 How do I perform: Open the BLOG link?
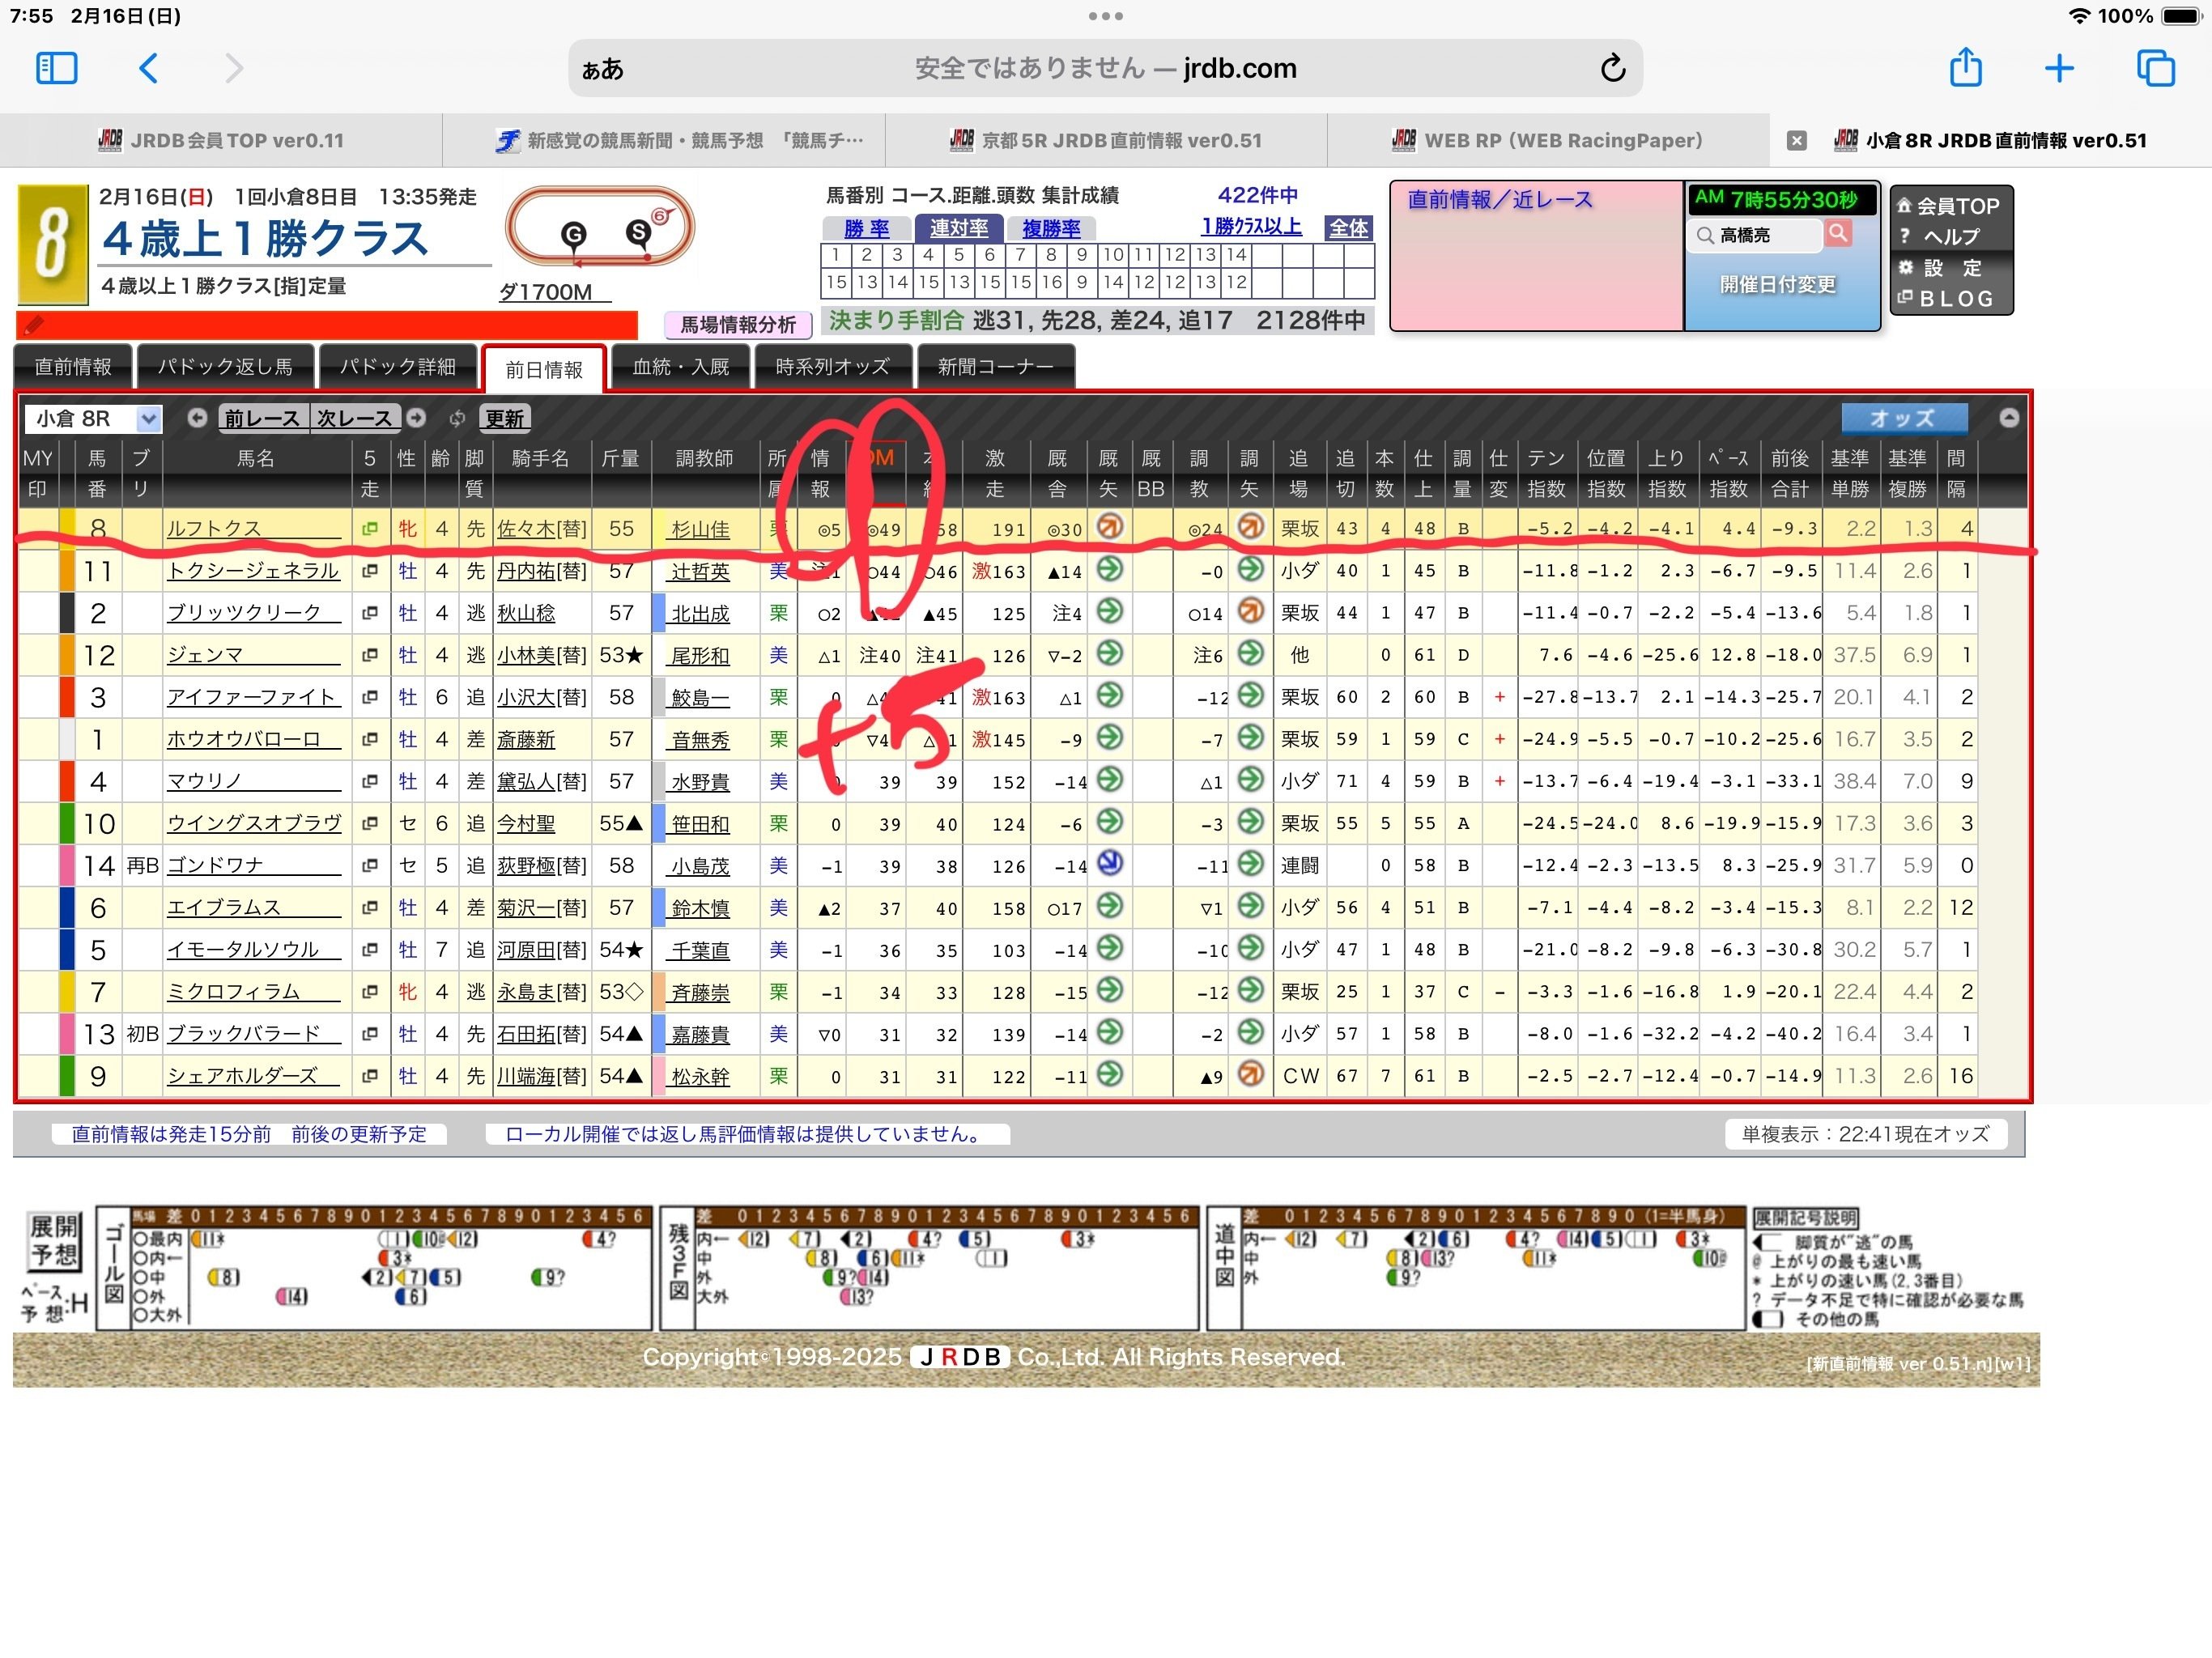1945,299
